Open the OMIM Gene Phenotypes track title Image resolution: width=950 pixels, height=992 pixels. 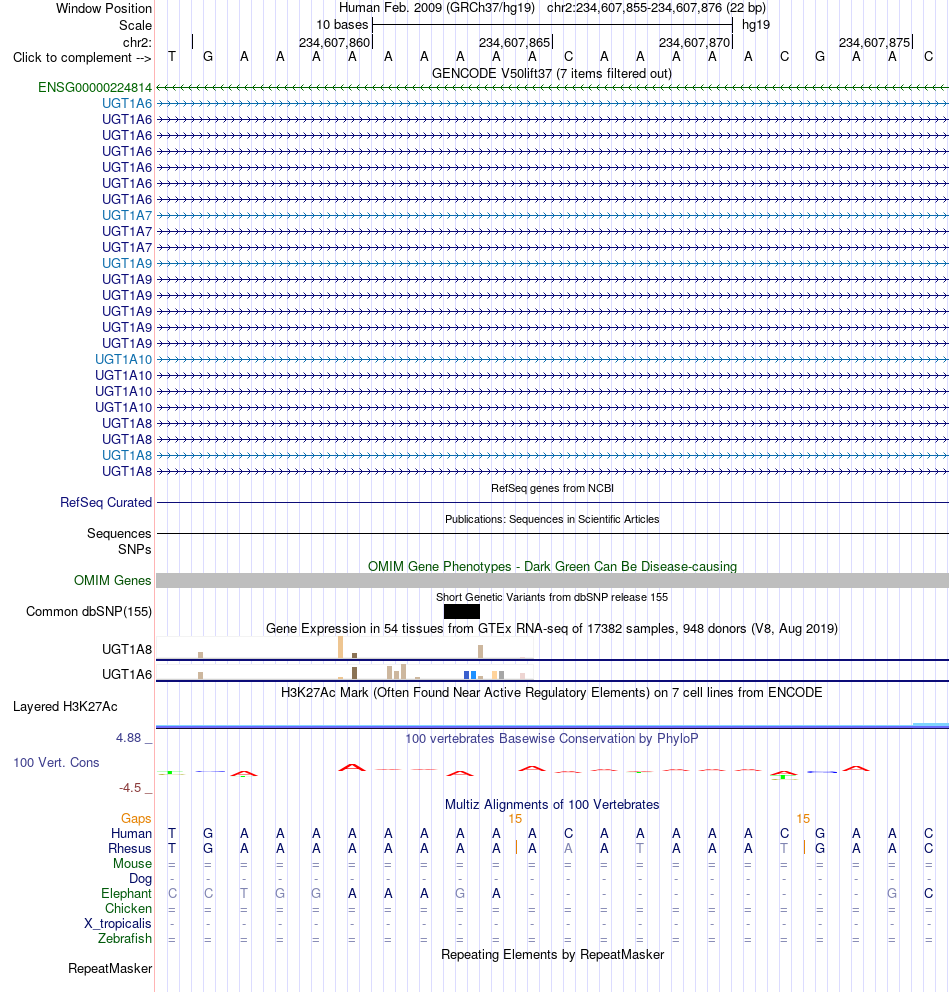[x=552, y=566]
